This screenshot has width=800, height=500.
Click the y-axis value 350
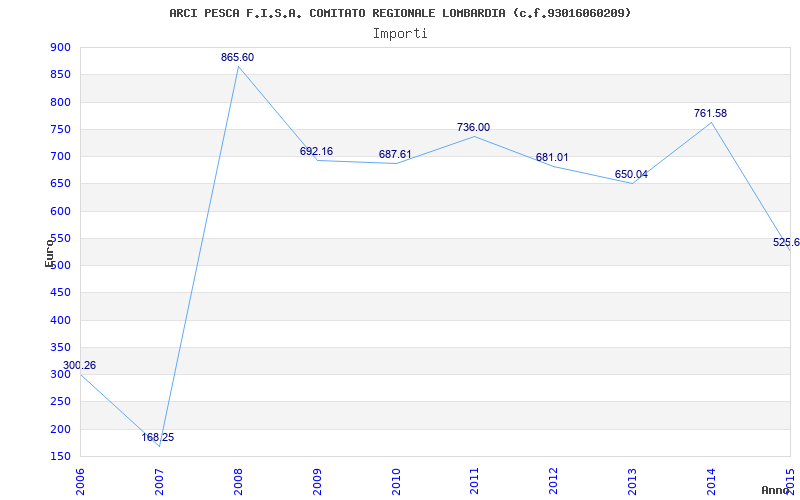click(60, 347)
